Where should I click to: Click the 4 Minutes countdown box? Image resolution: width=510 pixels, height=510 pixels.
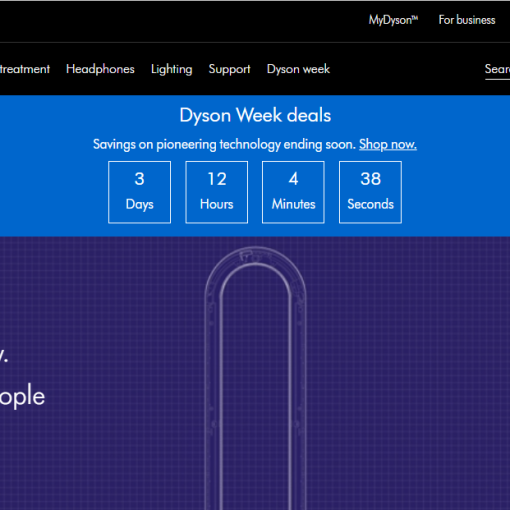tap(293, 192)
